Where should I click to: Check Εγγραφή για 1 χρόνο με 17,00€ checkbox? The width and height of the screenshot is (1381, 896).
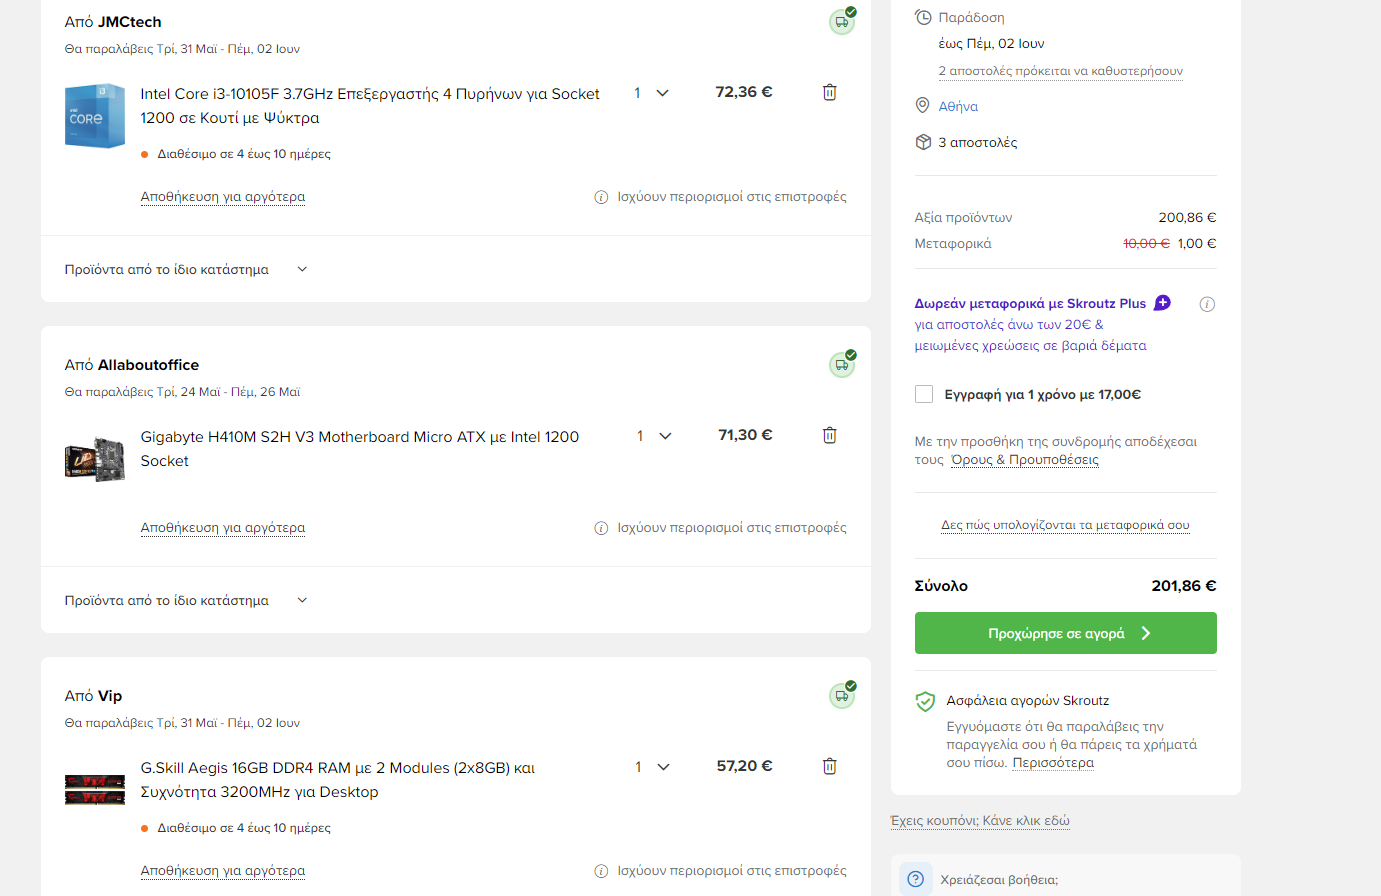click(924, 394)
